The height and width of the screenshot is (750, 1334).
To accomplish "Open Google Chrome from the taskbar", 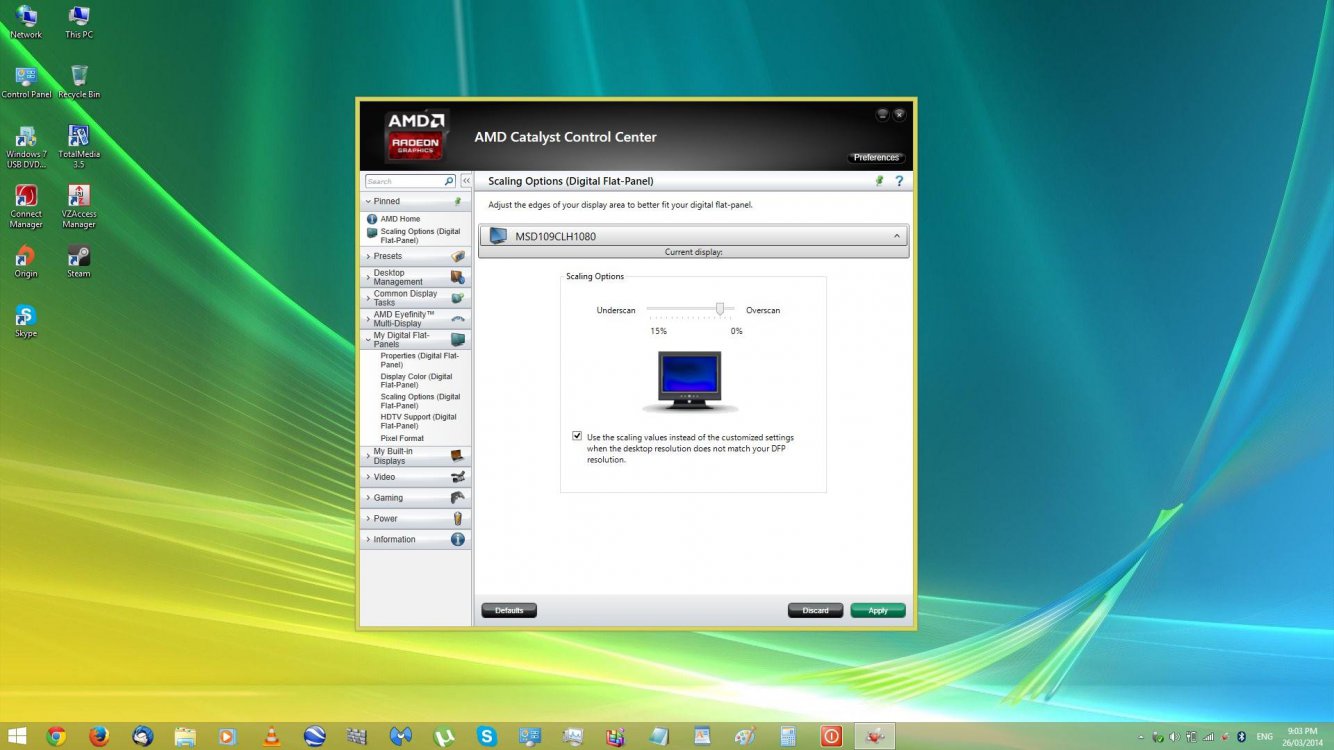I will coord(56,736).
